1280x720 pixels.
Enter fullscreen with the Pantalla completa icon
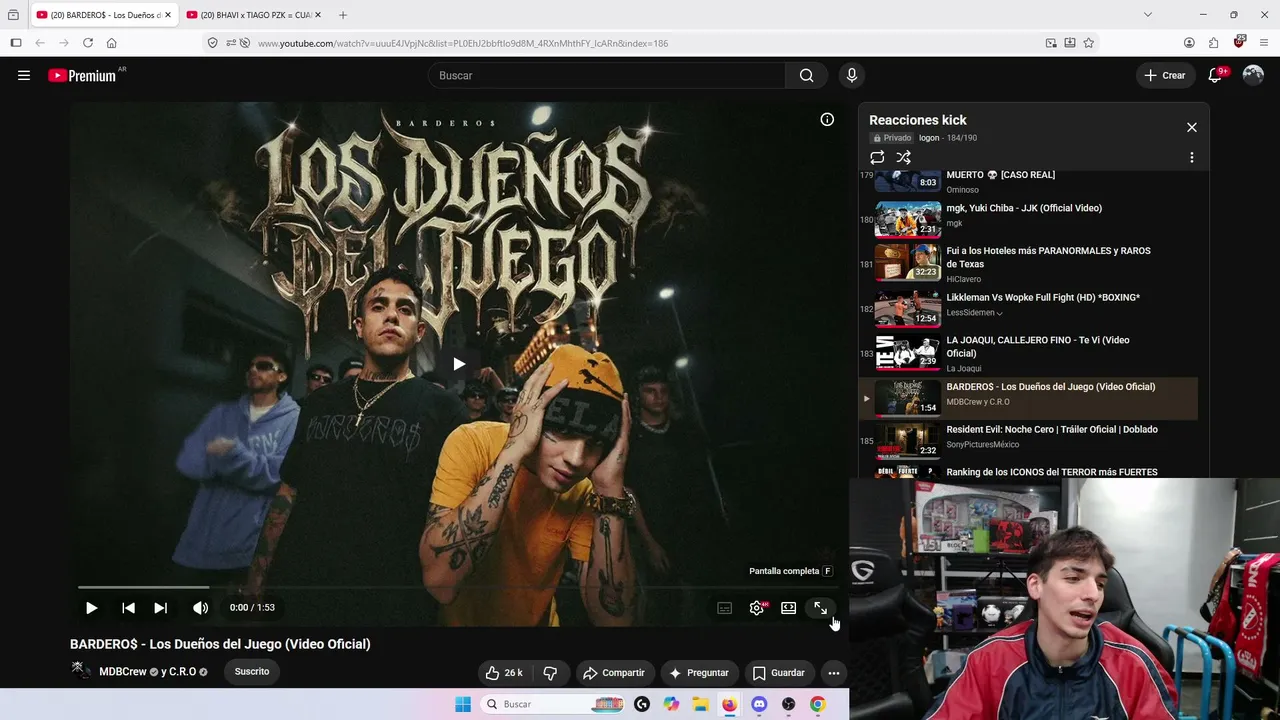[x=820, y=608]
